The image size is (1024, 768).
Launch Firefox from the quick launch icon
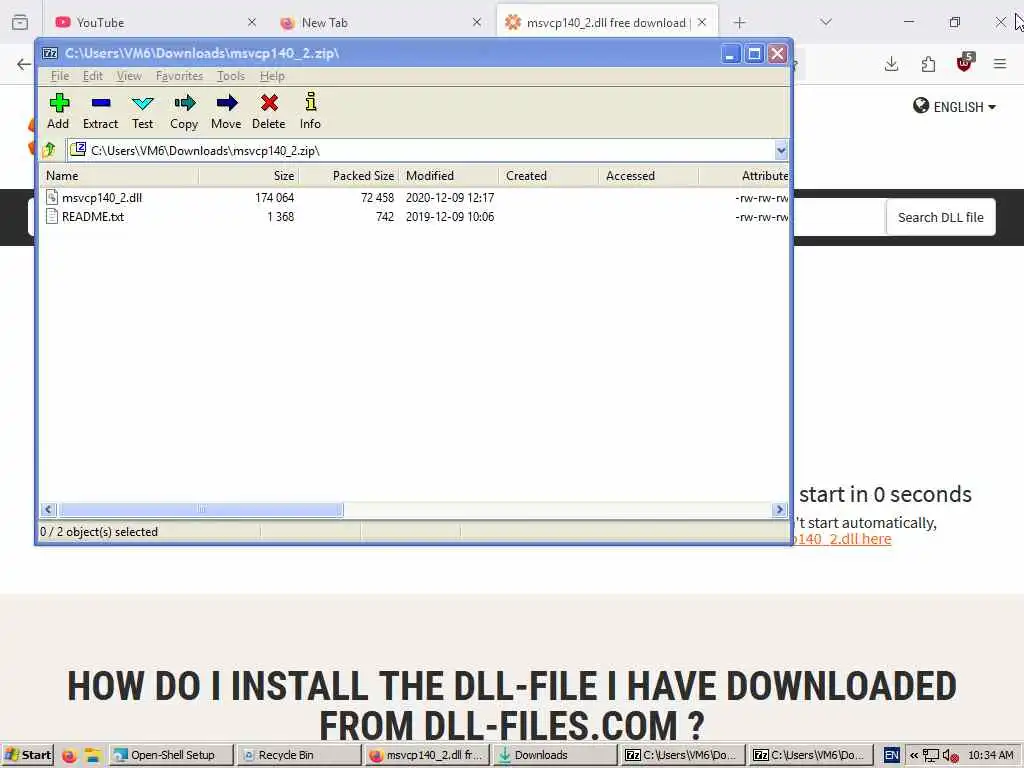click(x=69, y=756)
